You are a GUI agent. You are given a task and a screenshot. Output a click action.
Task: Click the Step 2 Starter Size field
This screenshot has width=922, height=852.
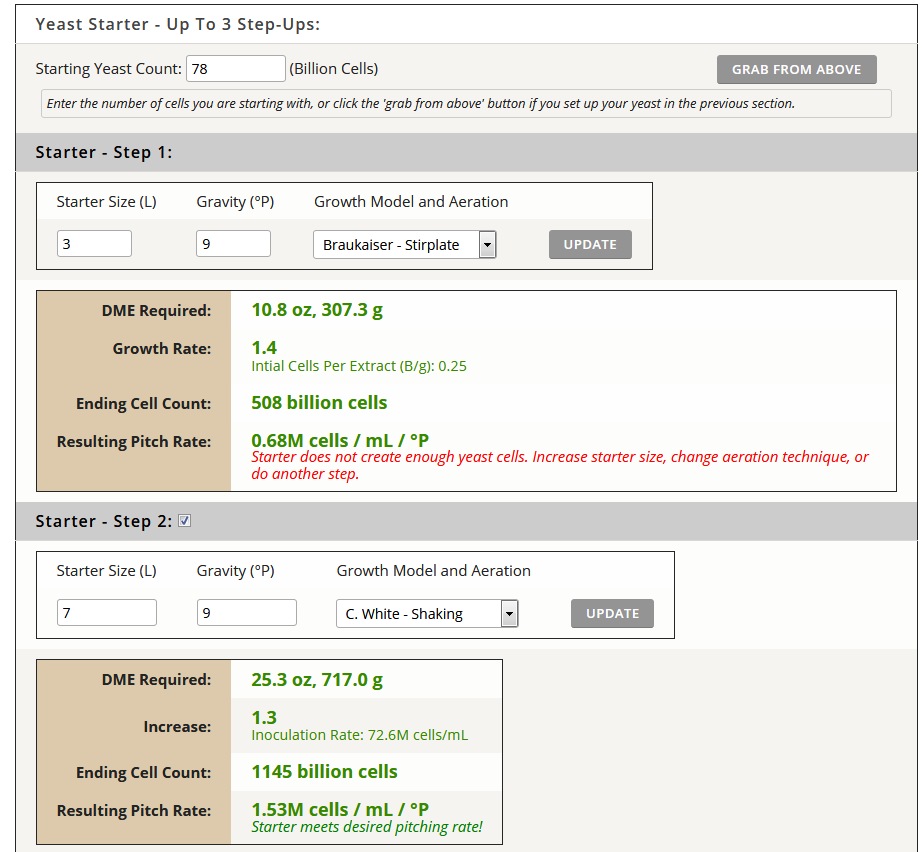pos(106,613)
